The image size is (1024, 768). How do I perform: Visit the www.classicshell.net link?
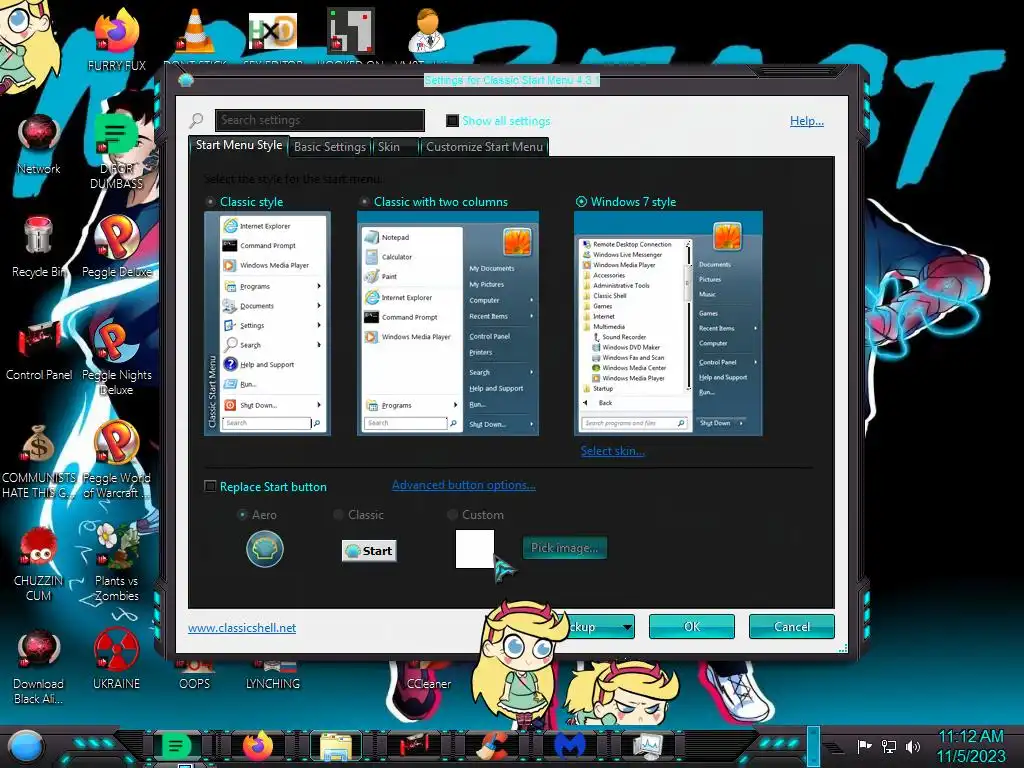(242, 628)
